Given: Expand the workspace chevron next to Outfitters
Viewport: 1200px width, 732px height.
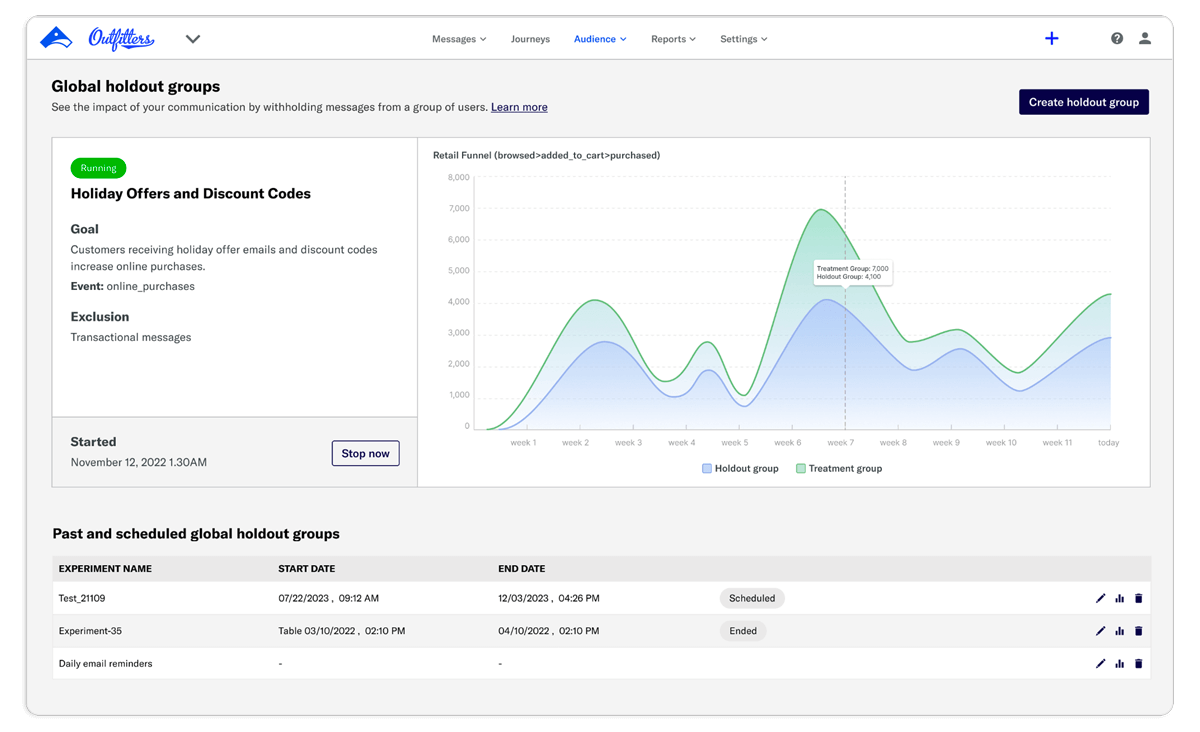Looking at the screenshot, I should (x=193, y=39).
